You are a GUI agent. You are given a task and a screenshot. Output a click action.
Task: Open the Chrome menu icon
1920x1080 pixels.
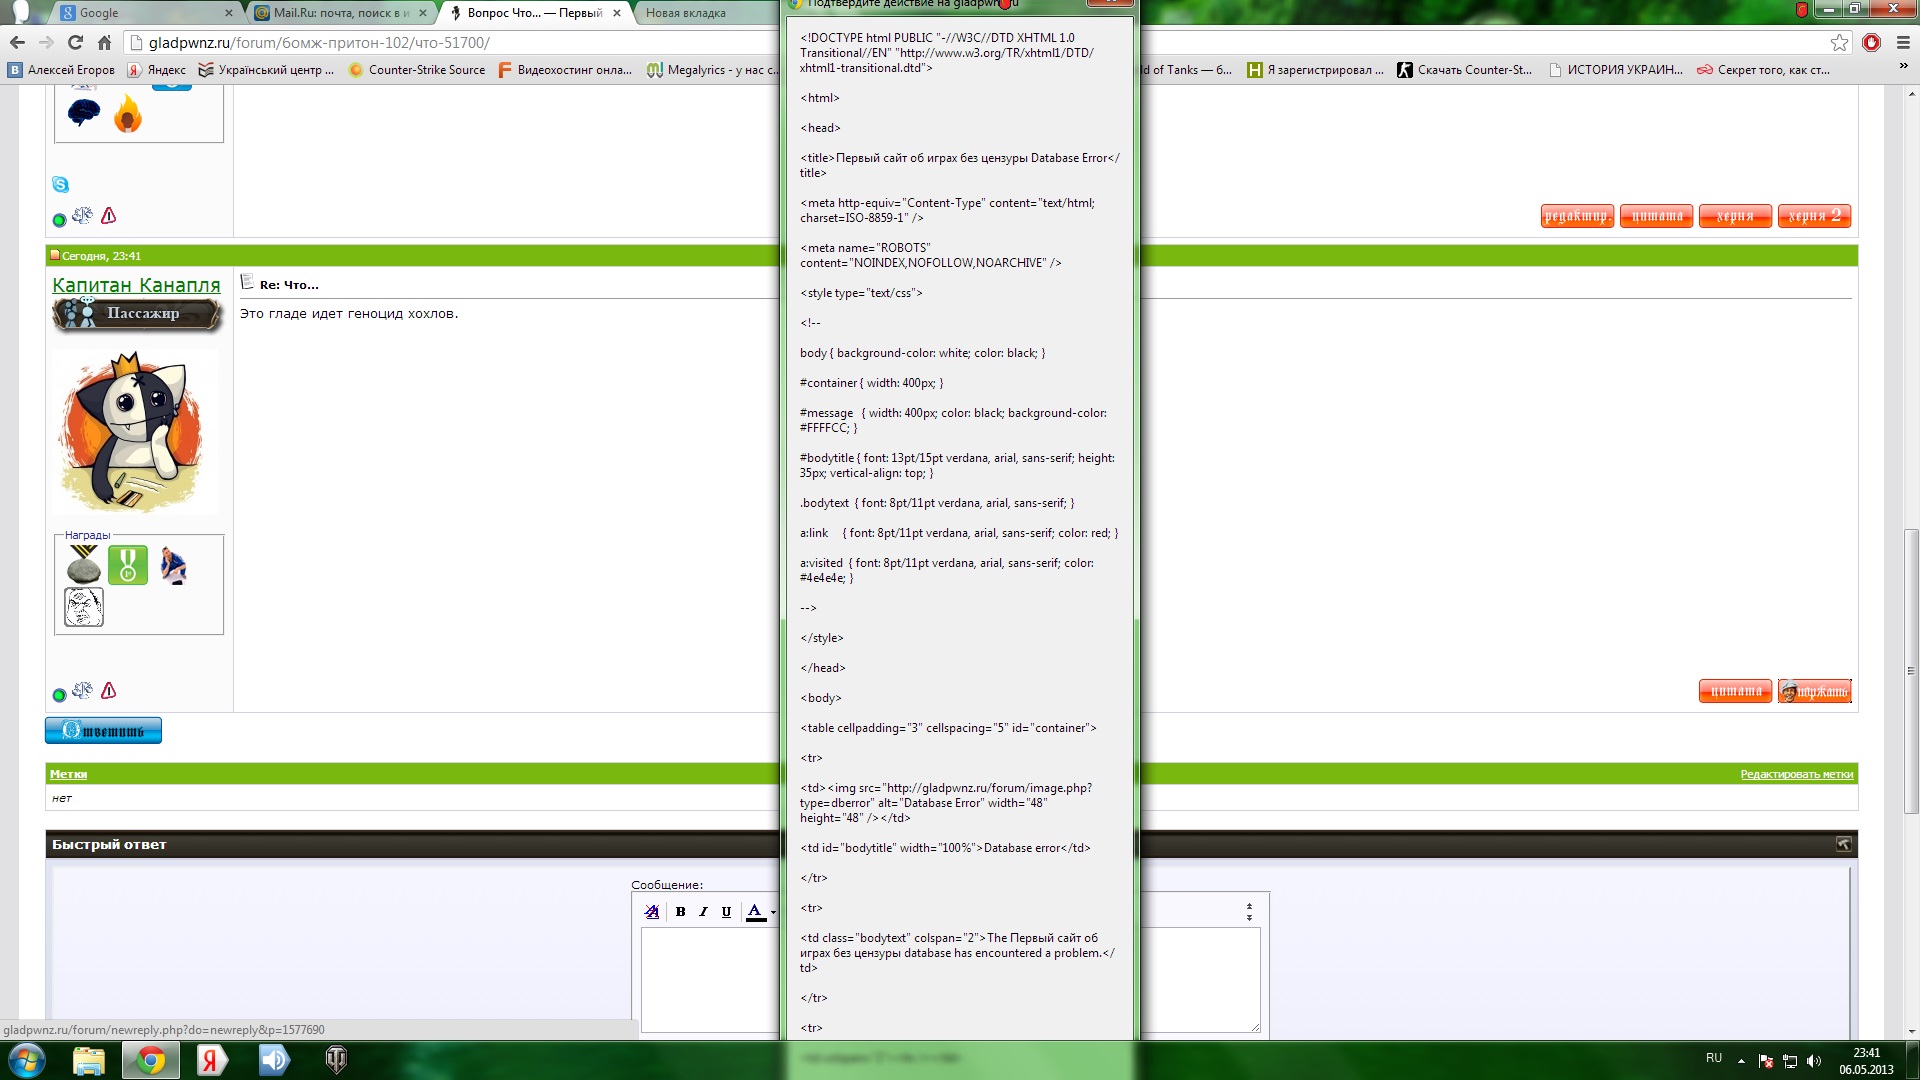click(x=1903, y=42)
